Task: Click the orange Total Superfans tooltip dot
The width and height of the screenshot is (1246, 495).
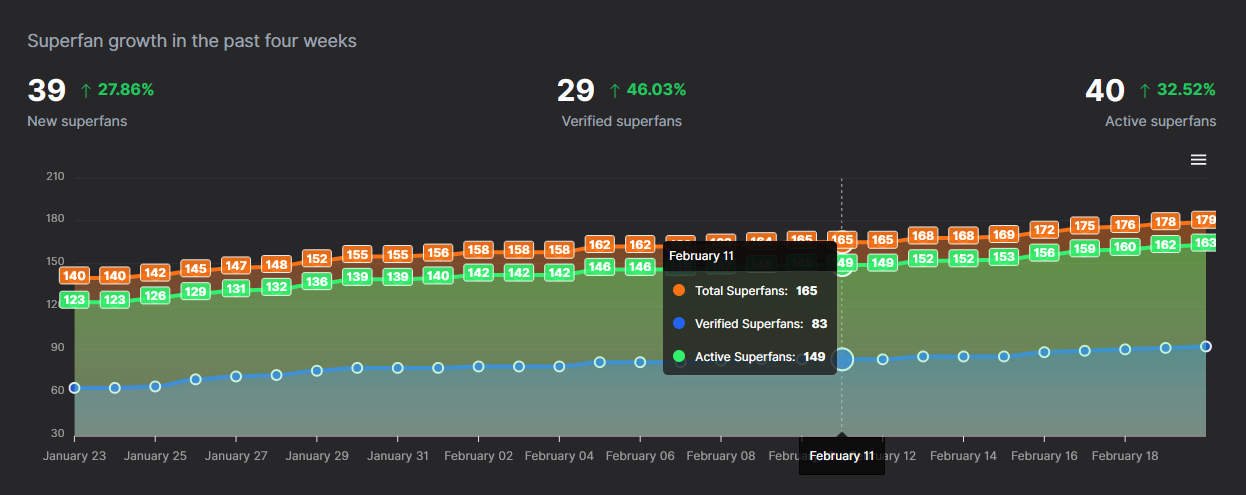Action: tap(680, 290)
